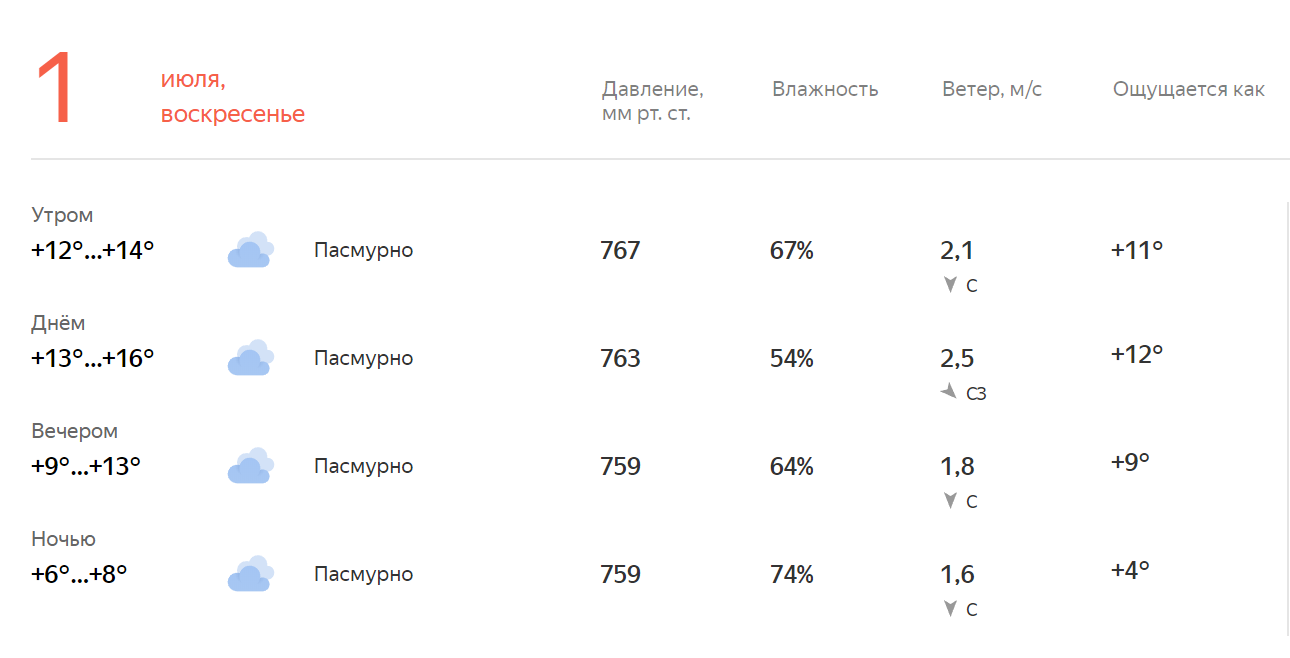
Task: Click the vertical scrollbar on the right edge
Action: [1288, 419]
